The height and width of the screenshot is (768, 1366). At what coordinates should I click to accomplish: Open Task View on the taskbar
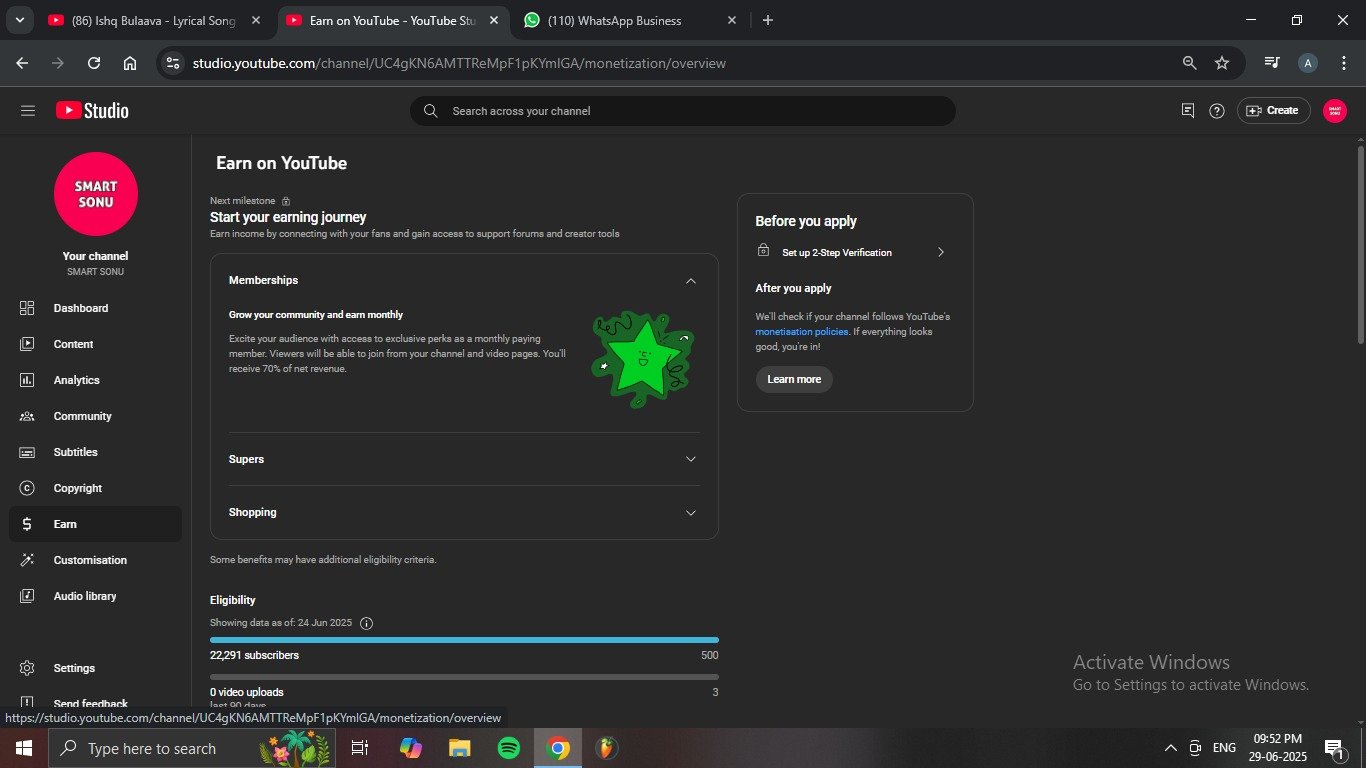(360, 748)
